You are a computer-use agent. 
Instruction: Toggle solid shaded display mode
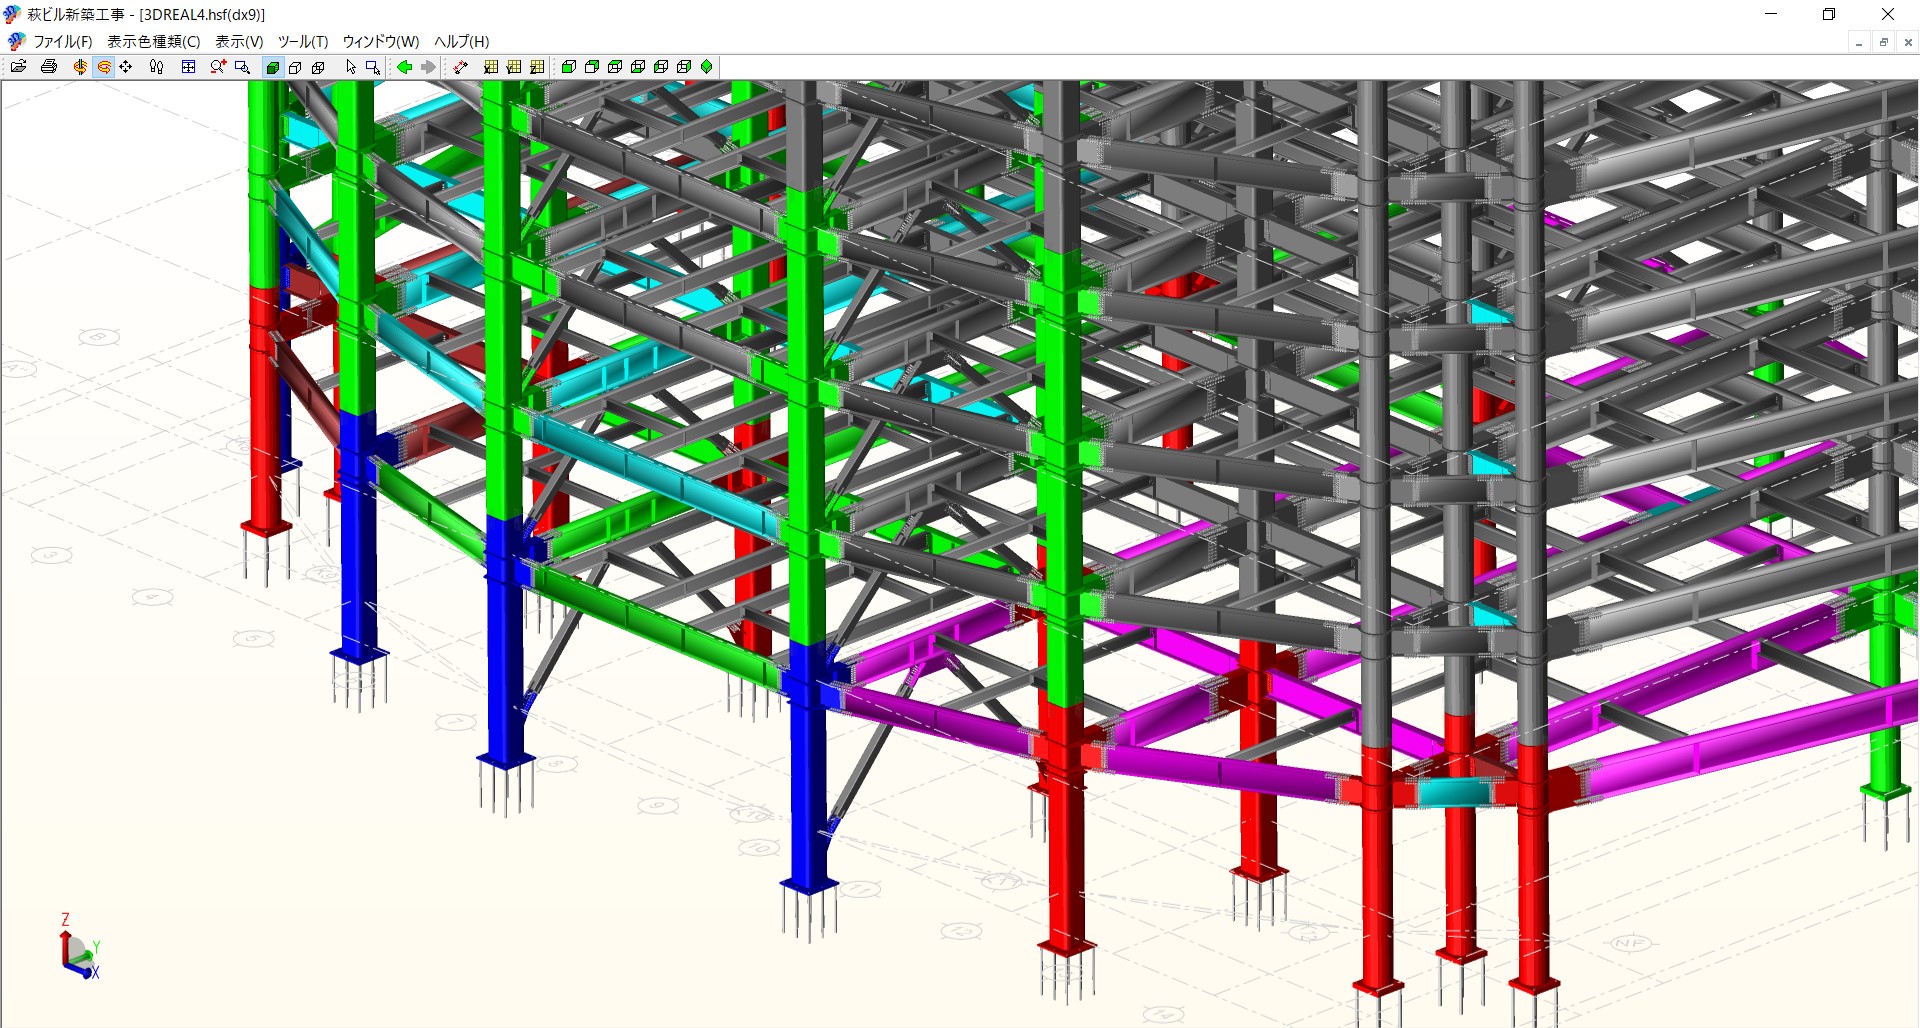point(272,67)
